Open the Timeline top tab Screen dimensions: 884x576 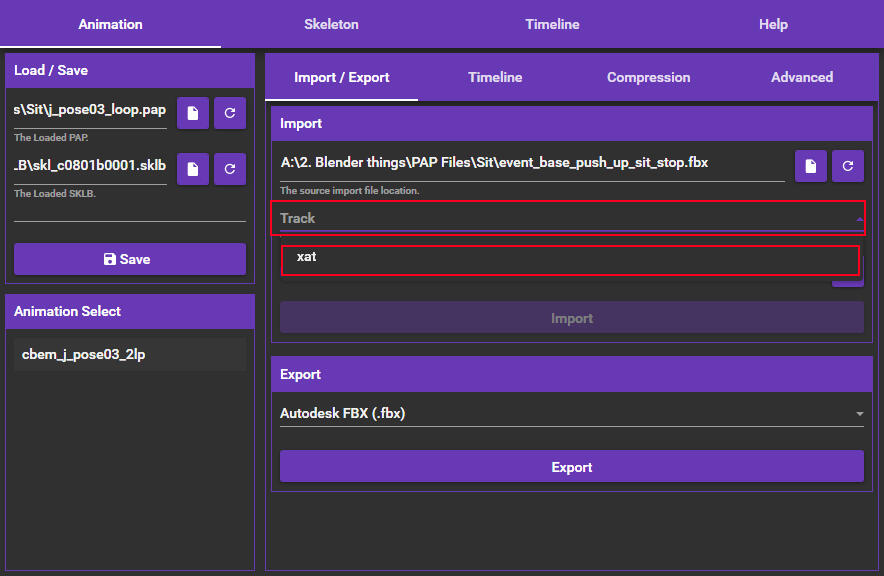click(552, 24)
